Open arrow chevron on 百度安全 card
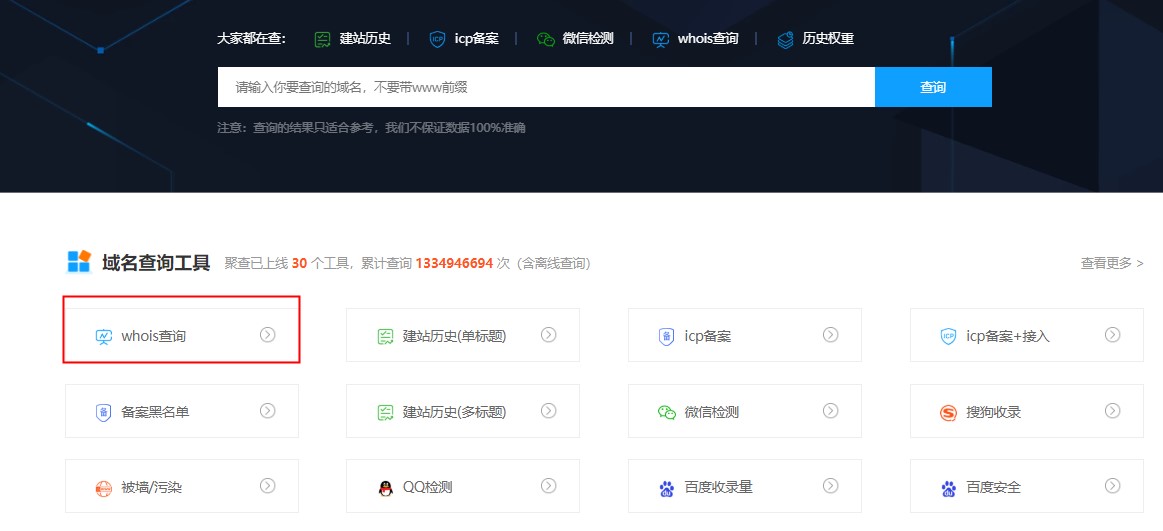 click(x=1112, y=487)
